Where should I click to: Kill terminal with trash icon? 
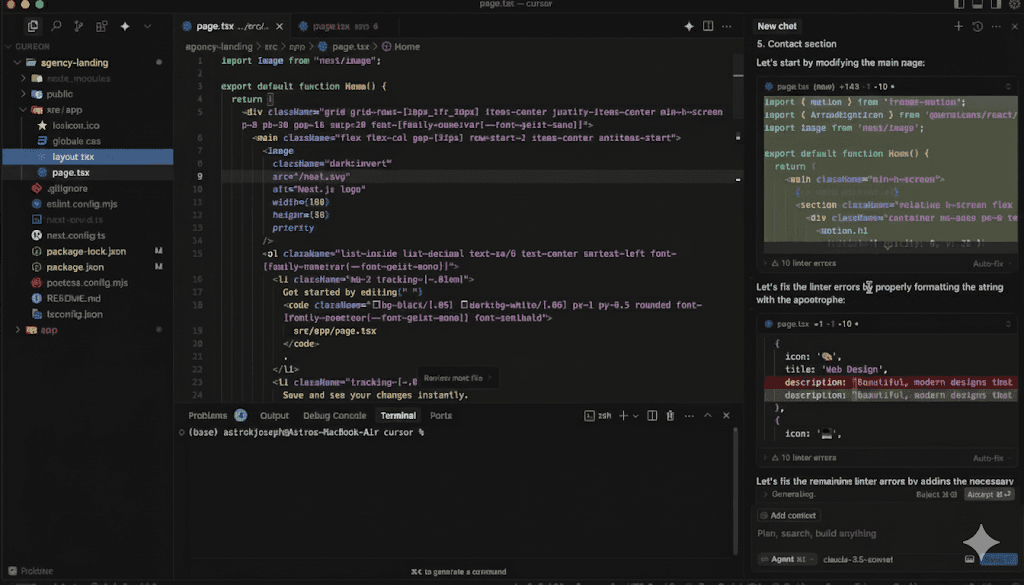pyautogui.click(x=670, y=415)
